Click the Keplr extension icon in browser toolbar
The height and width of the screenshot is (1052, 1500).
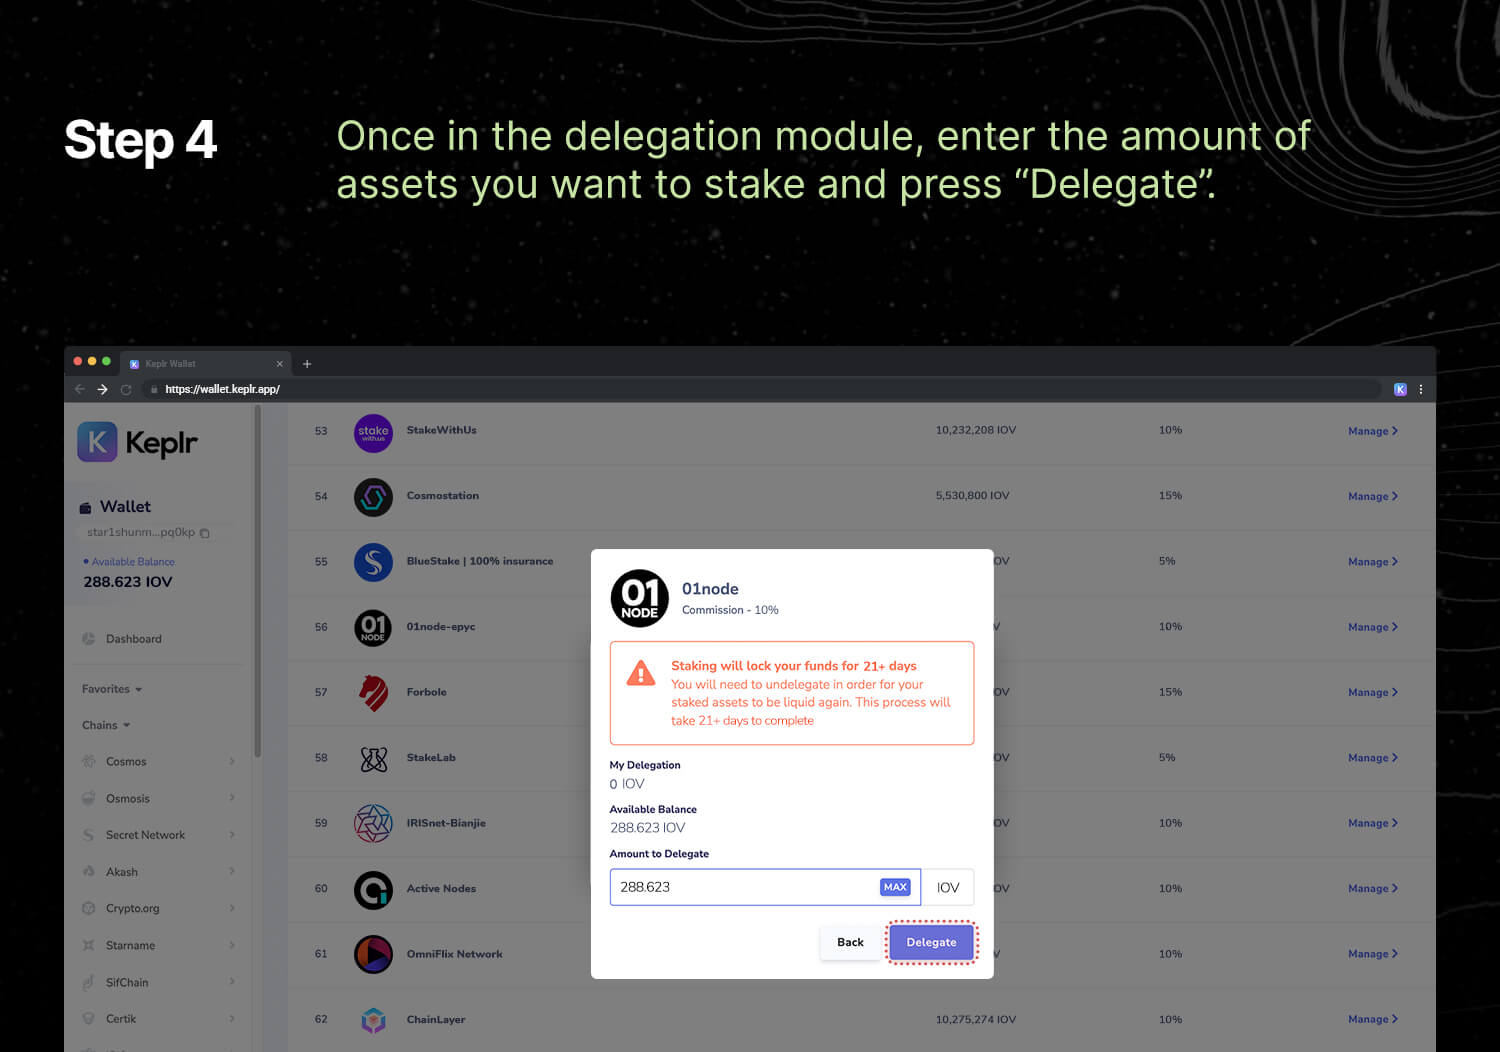click(x=1400, y=389)
